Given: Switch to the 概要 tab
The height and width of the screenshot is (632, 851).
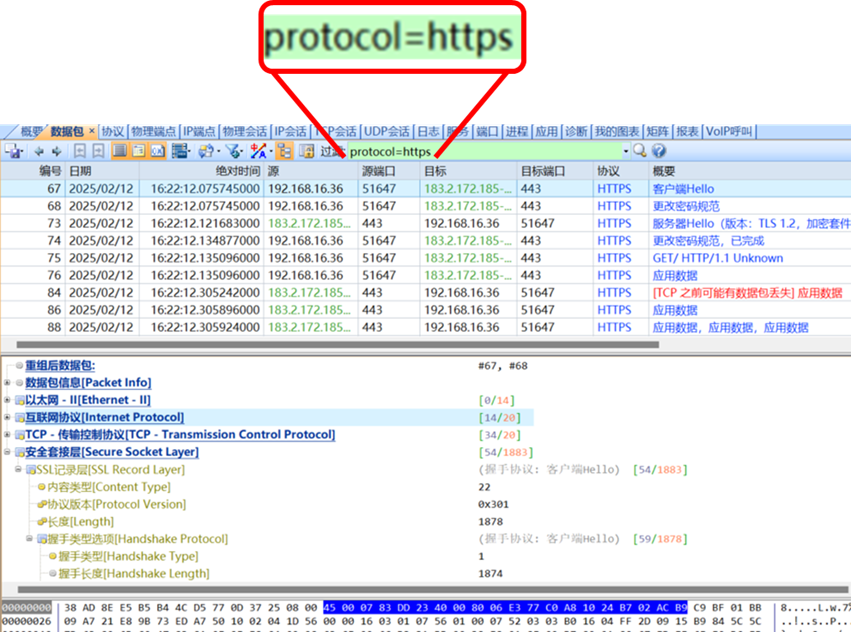Looking at the screenshot, I should 31,131.
